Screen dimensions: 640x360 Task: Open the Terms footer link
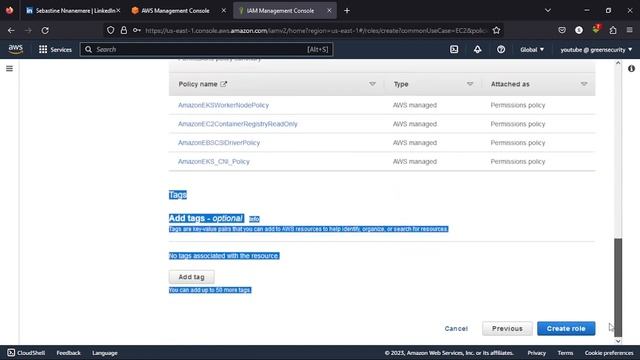point(565,353)
